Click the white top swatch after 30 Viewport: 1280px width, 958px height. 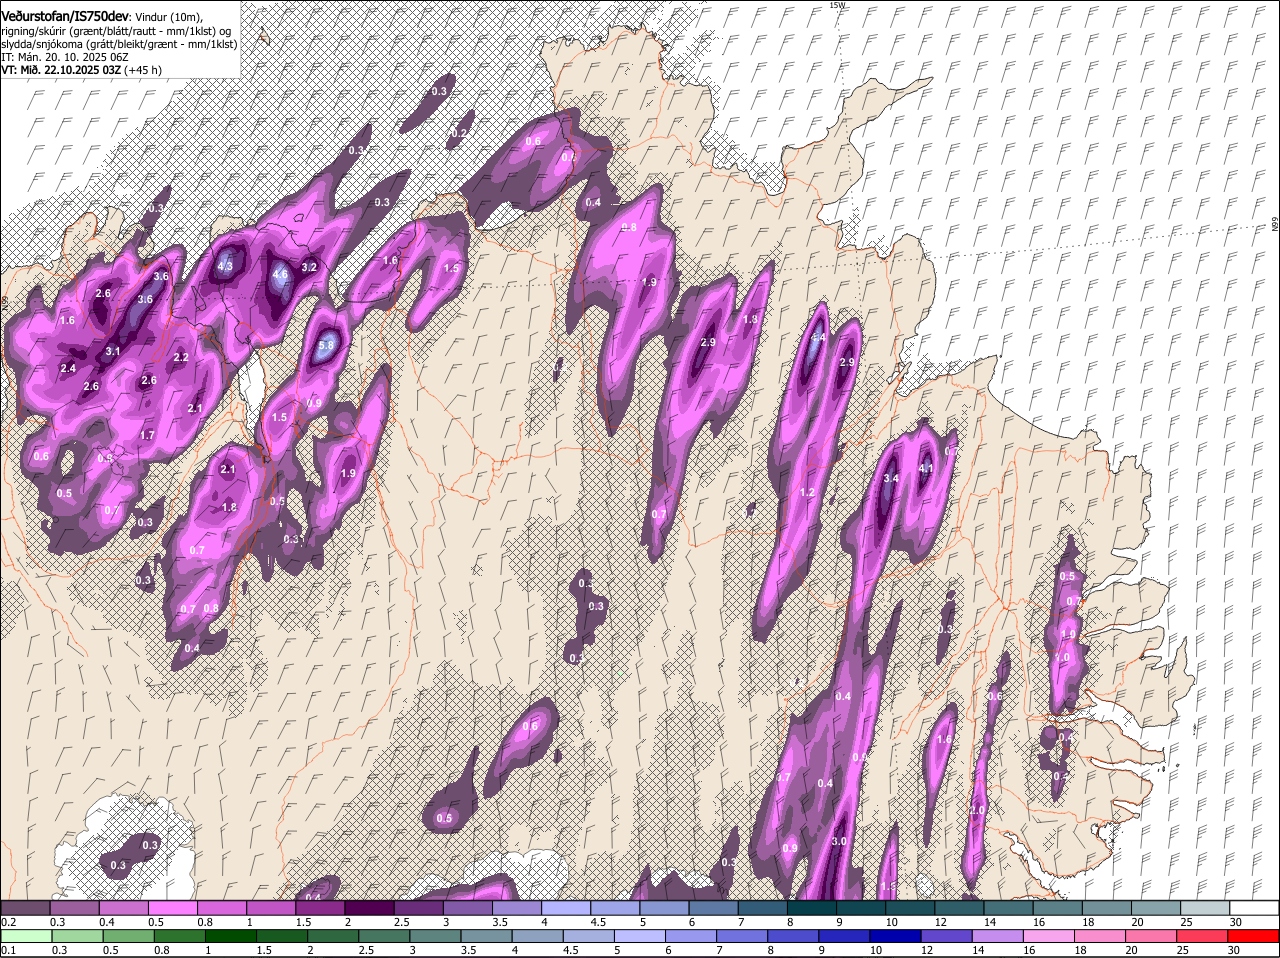[x=1254, y=908]
